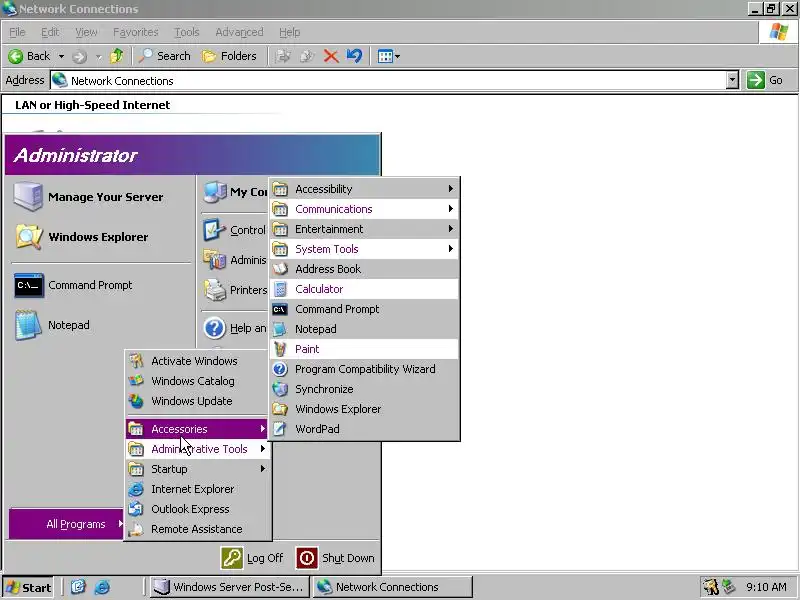The height and width of the screenshot is (600, 800).
Task: Click the WordPad icon
Action: [280, 429]
